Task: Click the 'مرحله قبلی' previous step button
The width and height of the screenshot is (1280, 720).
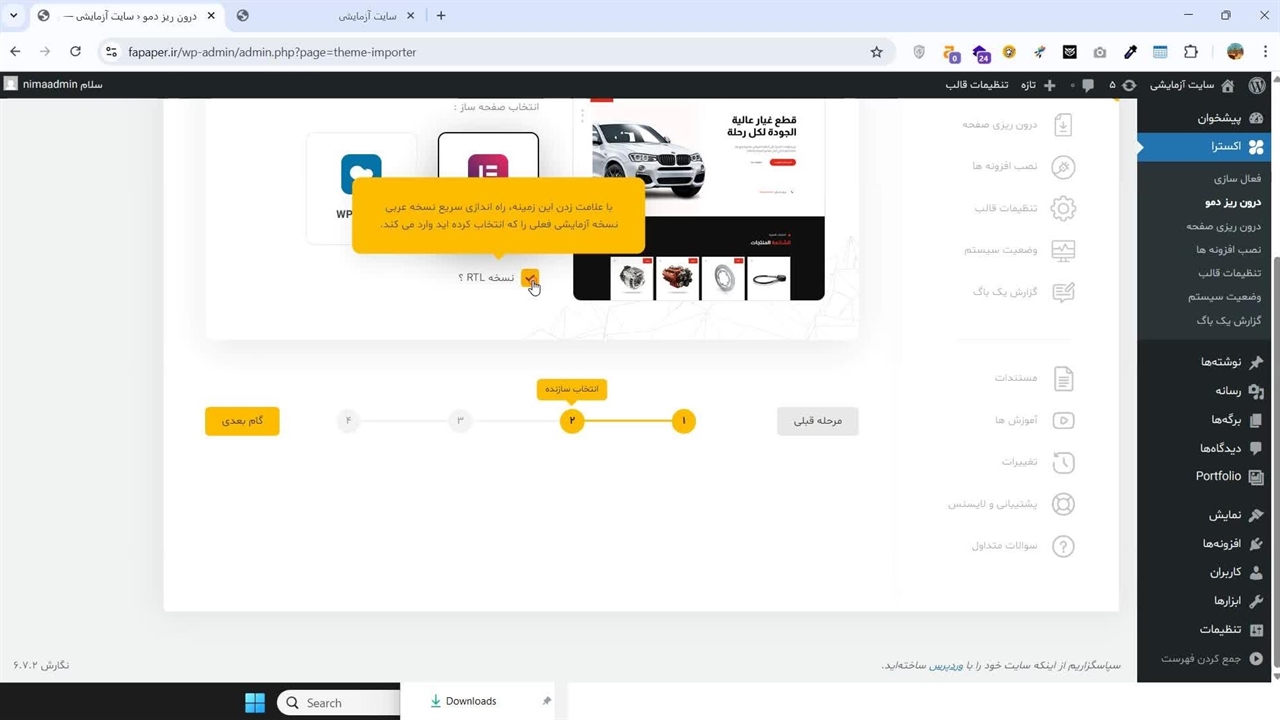Action: point(817,421)
